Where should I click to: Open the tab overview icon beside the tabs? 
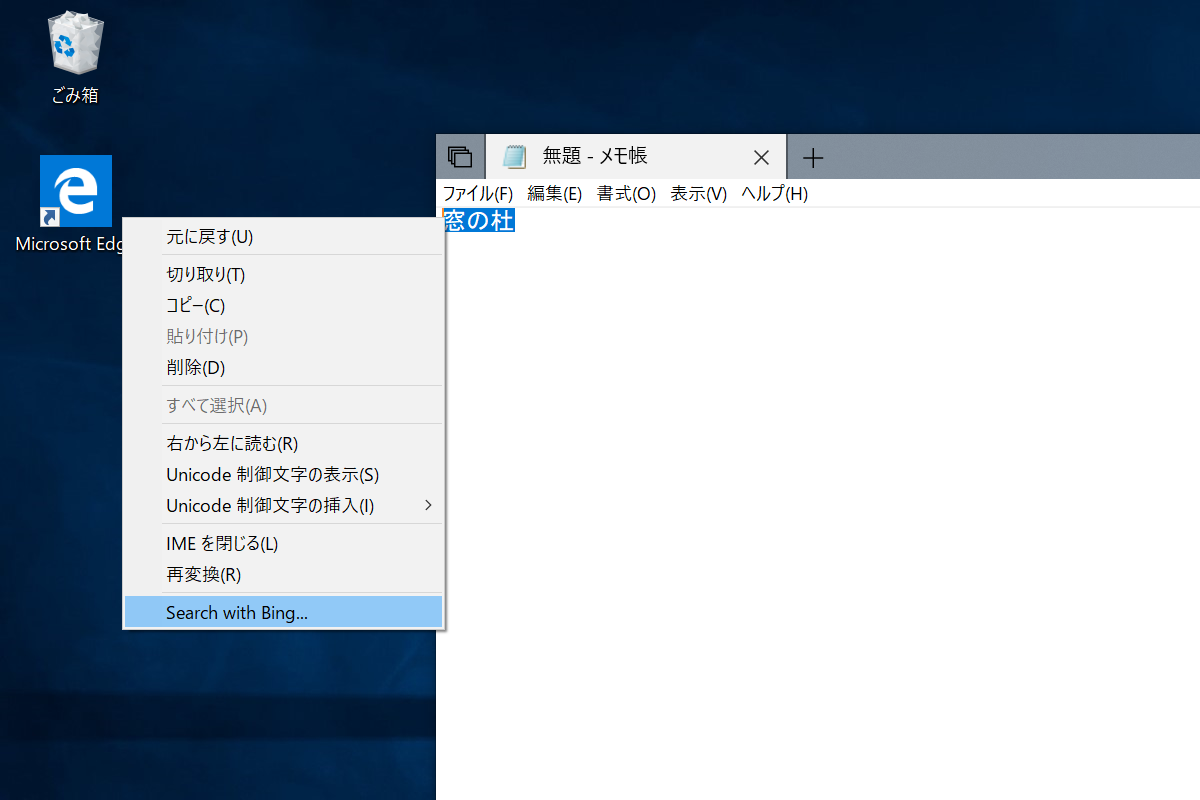[x=459, y=156]
